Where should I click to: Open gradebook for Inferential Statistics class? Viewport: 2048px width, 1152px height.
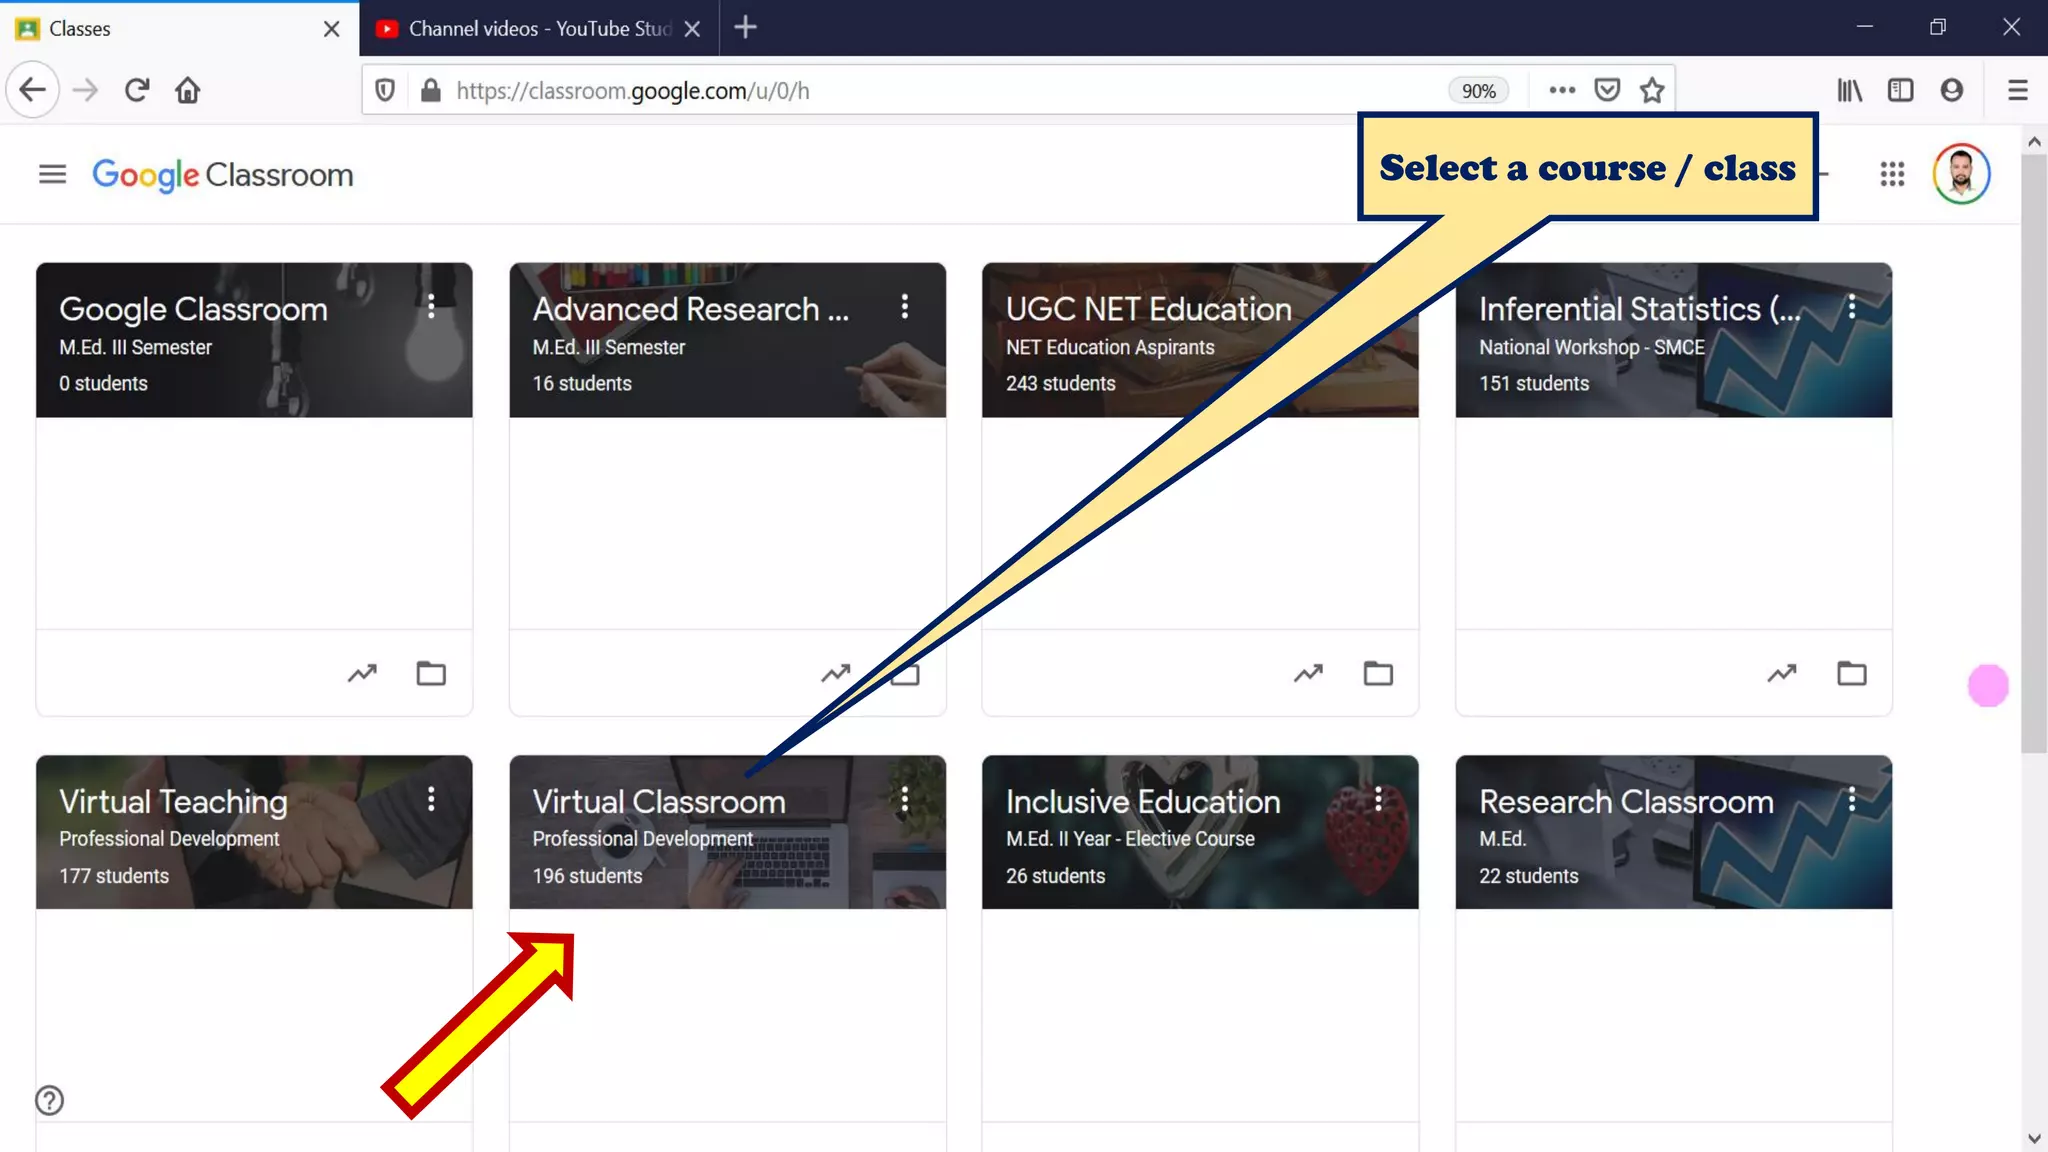point(1782,673)
